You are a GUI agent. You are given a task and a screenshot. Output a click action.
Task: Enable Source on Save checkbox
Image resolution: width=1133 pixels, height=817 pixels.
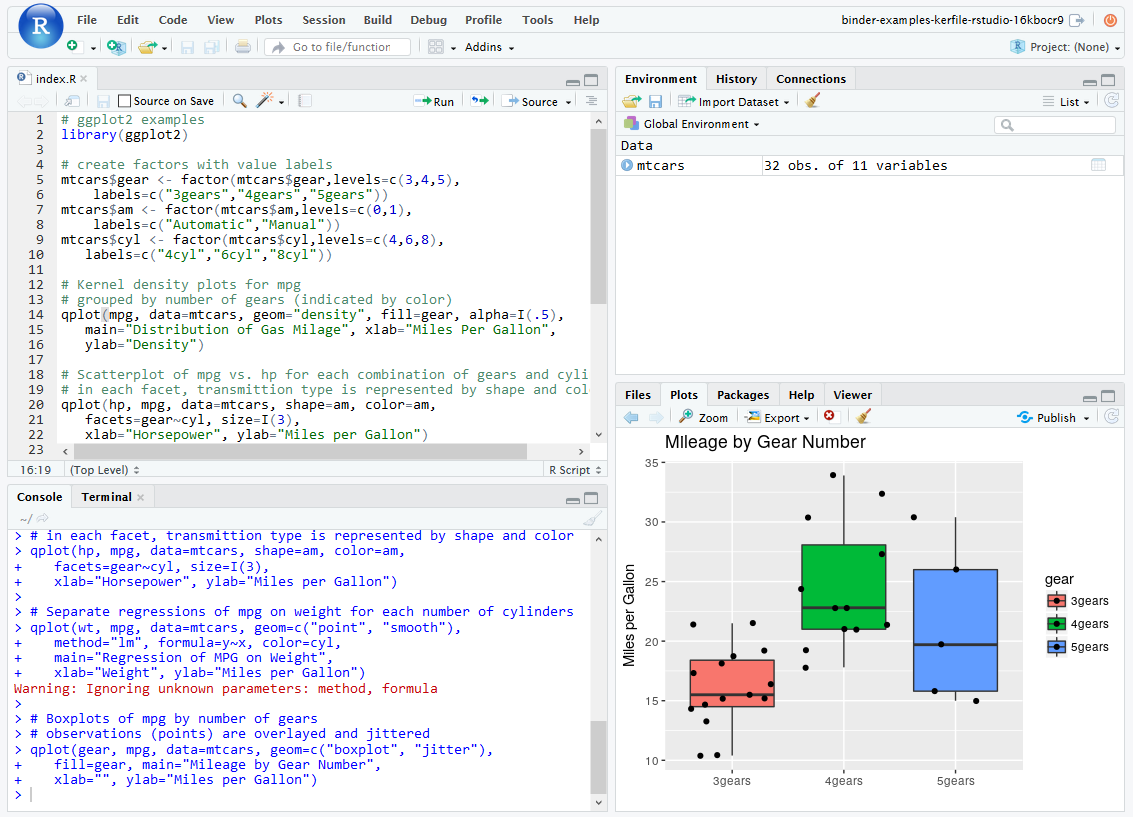click(x=125, y=100)
